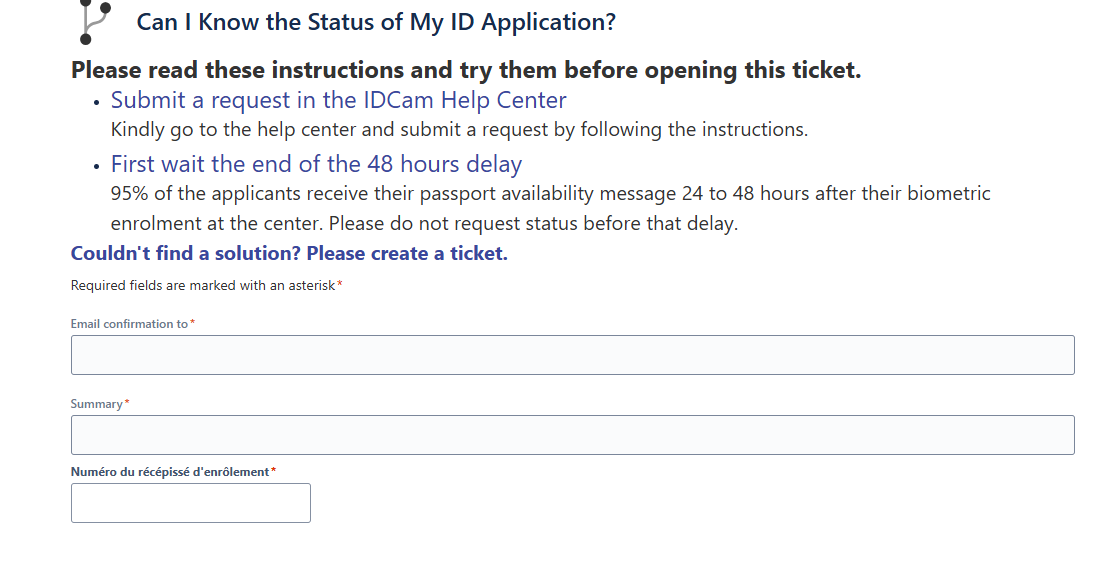The width and height of the screenshot is (1120, 579).
Task: Click the 'Kindly go to the help center' description text
Action: (x=459, y=130)
